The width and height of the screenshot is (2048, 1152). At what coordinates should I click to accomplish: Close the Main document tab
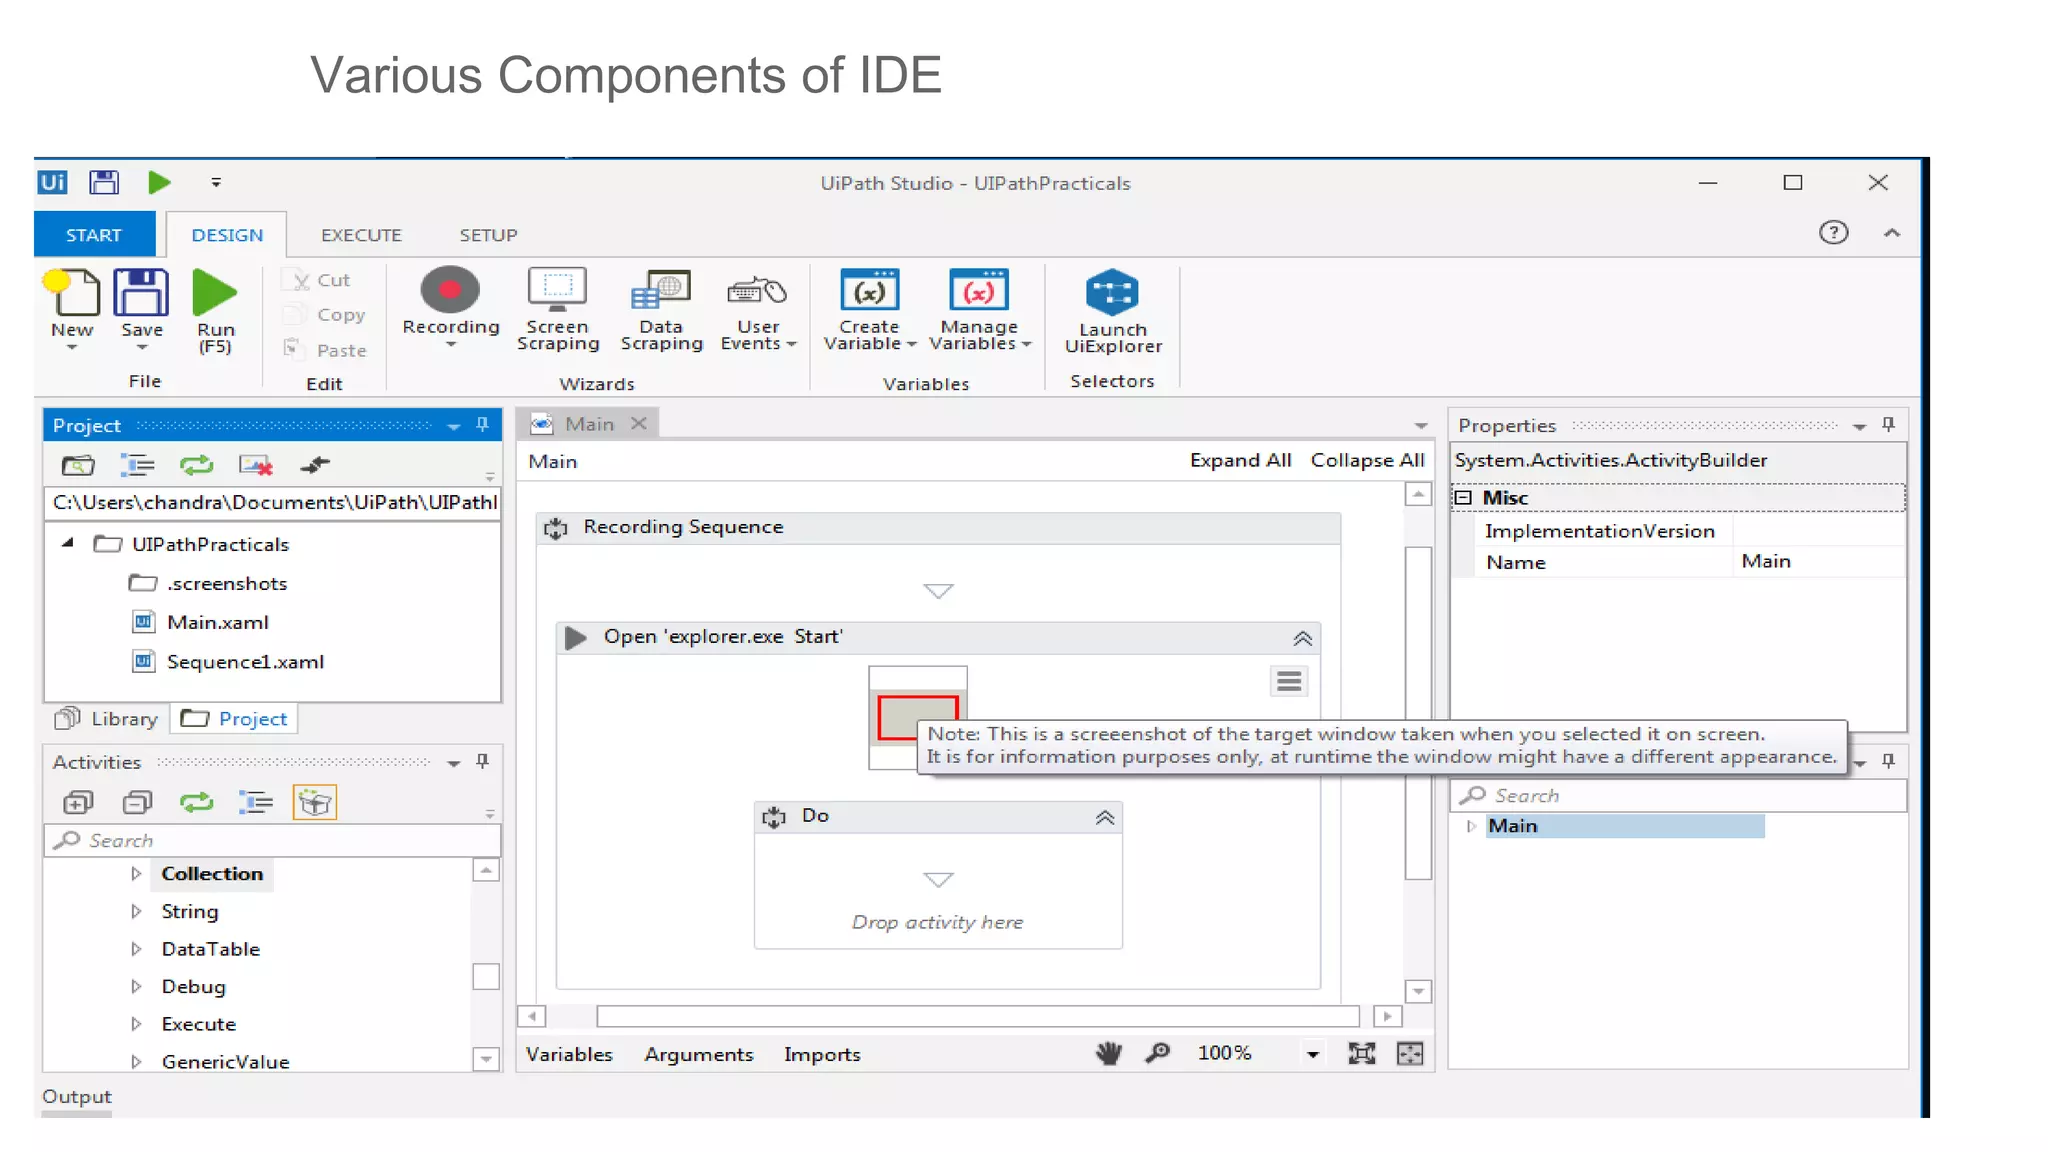pyautogui.click(x=638, y=423)
